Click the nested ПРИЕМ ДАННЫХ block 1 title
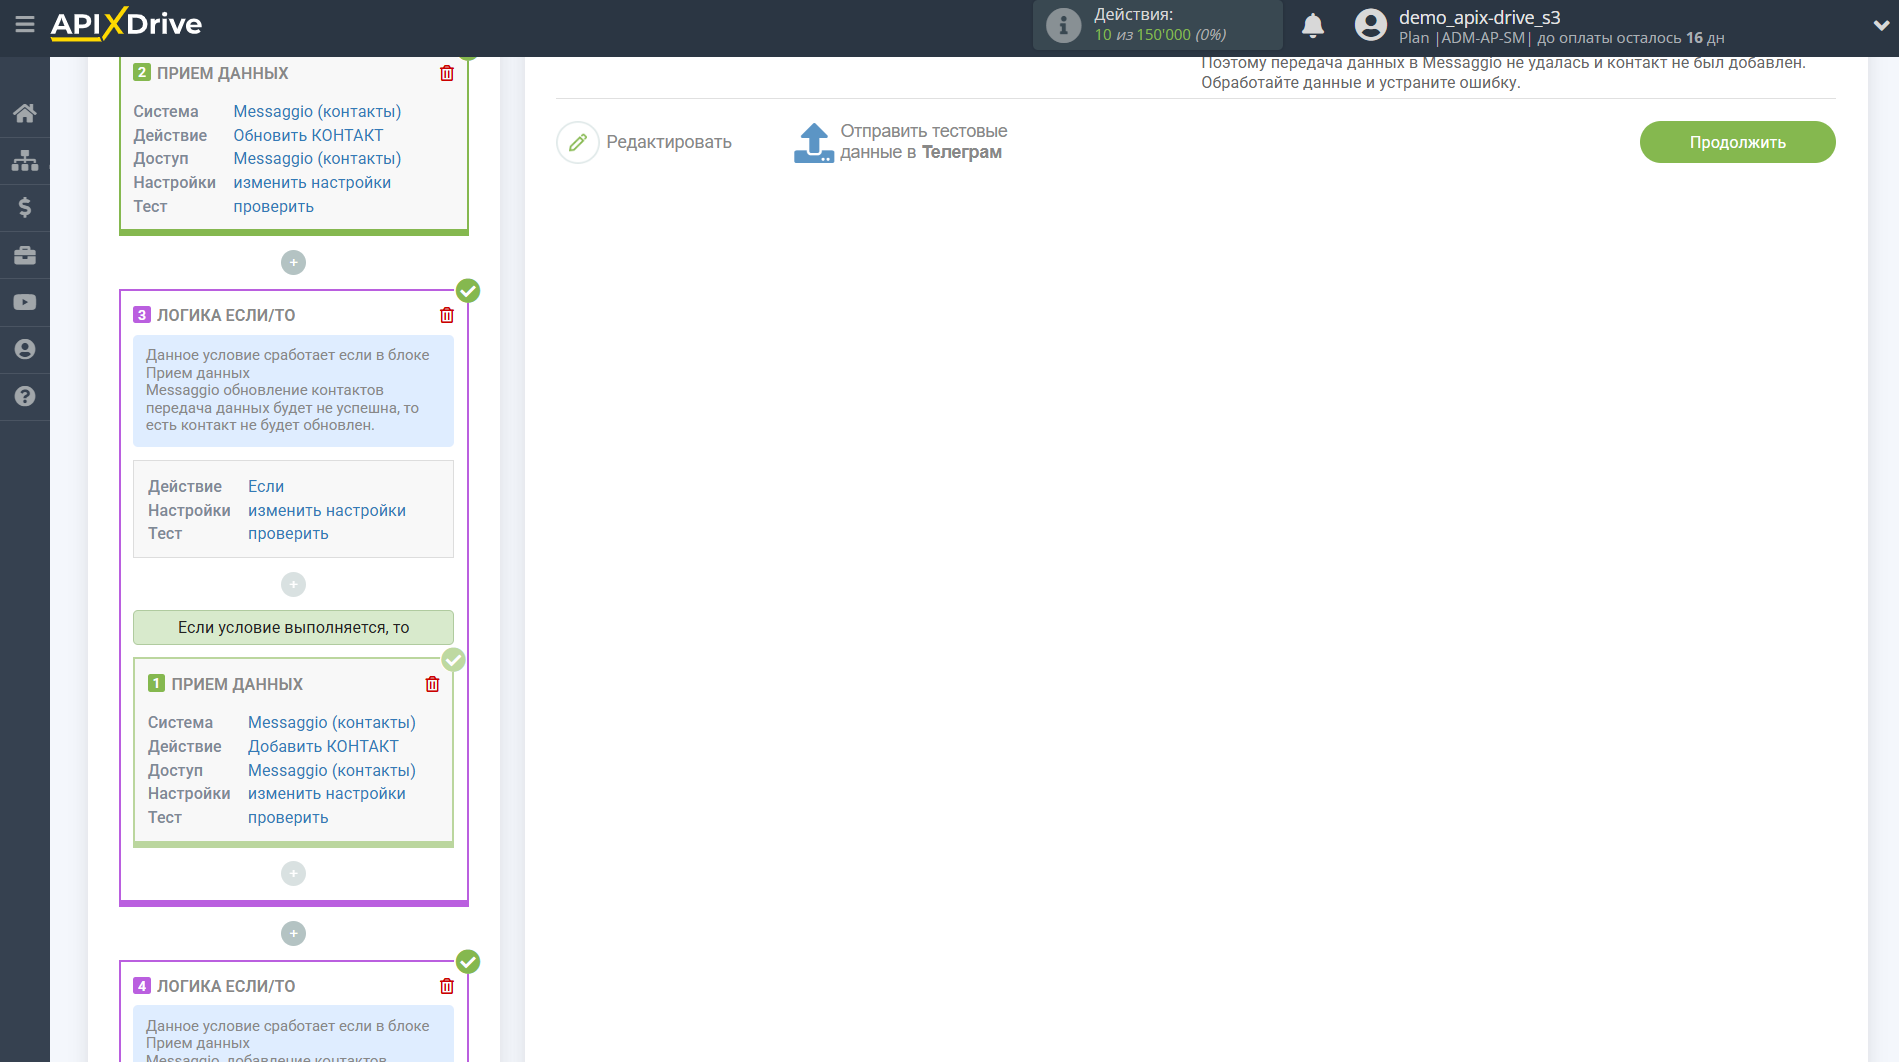 point(237,684)
